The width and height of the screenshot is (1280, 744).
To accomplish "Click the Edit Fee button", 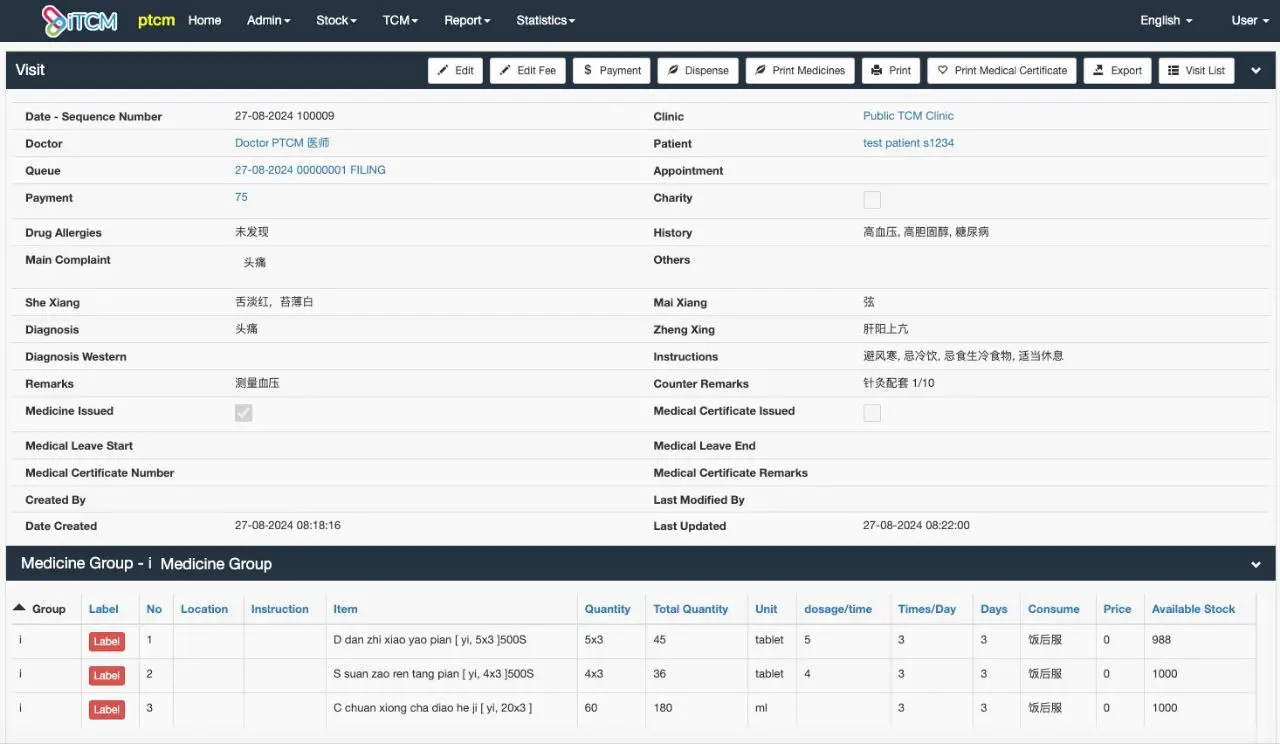I will [x=527, y=70].
